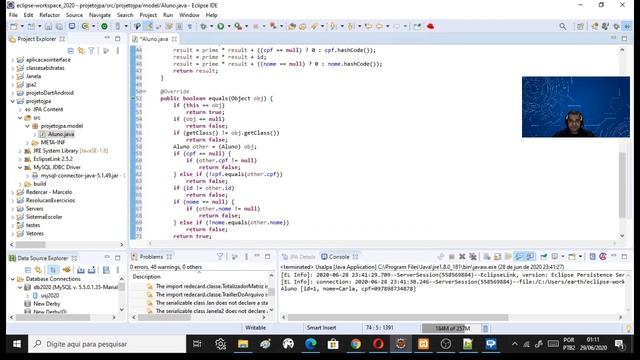This screenshot has height=360, width=640.
Task: Select mysql-connector-java jar entry
Action: coord(79,176)
